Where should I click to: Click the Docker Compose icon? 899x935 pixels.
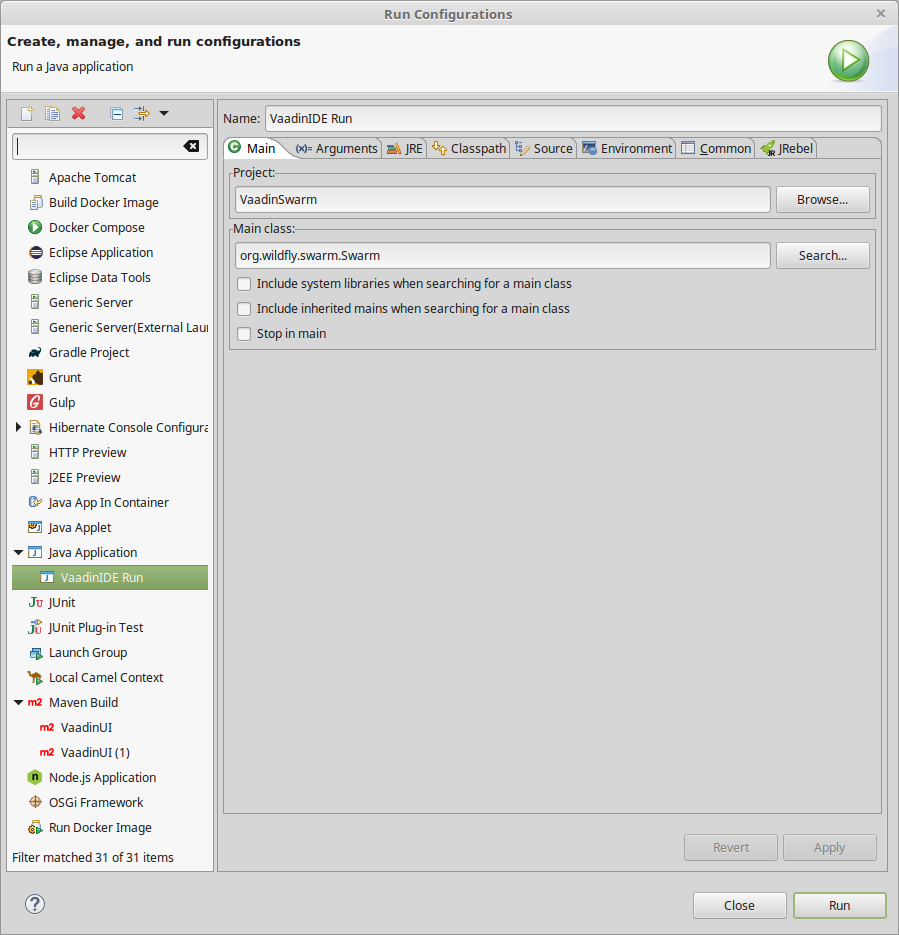[x=35, y=227]
